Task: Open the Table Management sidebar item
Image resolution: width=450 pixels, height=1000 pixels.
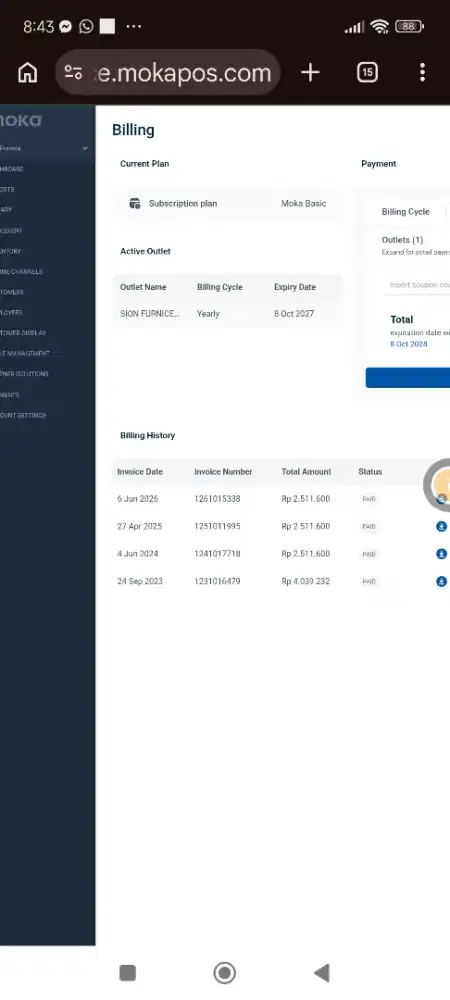Action: coord(25,353)
